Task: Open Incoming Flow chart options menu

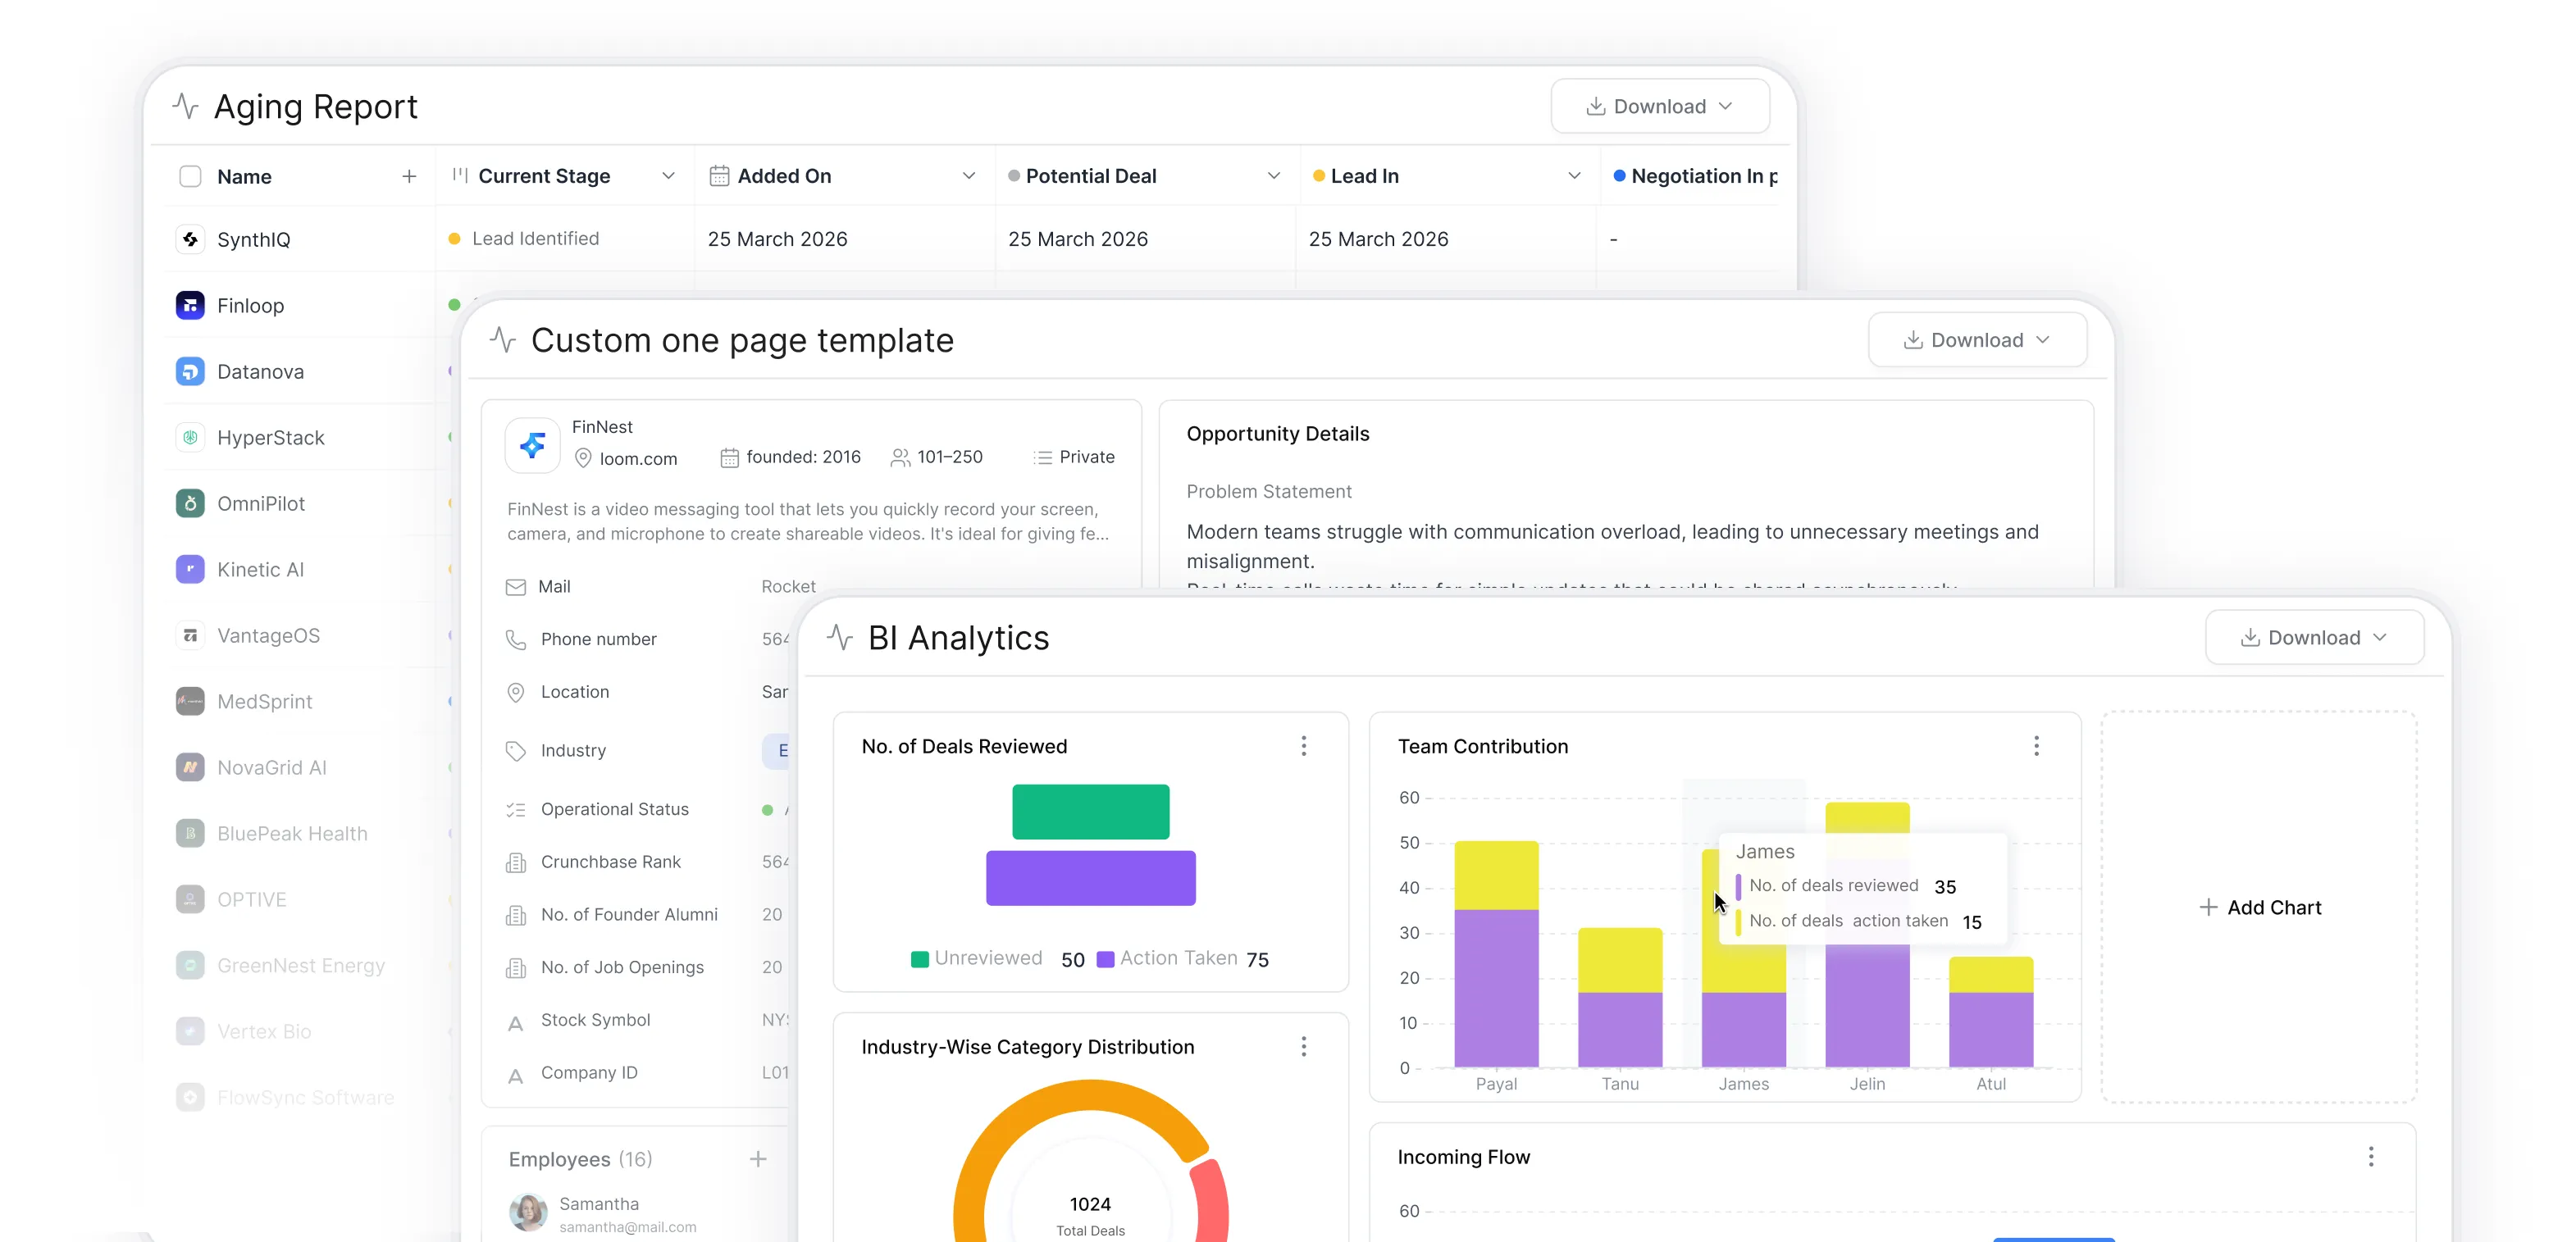Action: coord(2371,1157)
